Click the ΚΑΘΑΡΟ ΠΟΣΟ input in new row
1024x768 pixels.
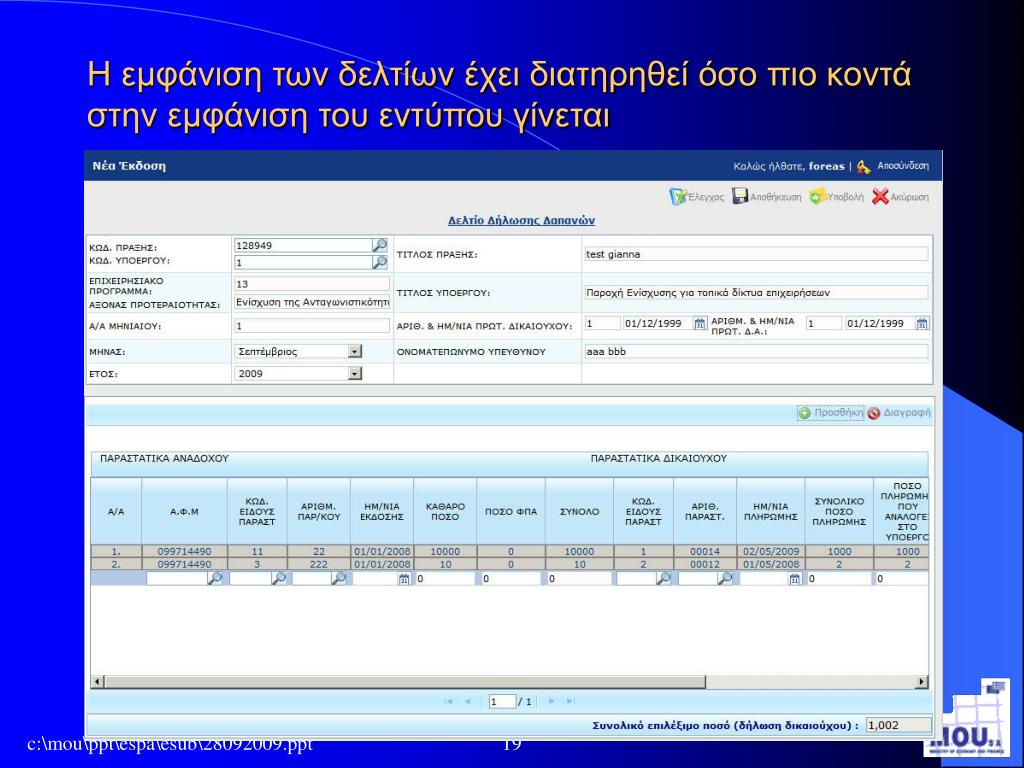[445, 579]
